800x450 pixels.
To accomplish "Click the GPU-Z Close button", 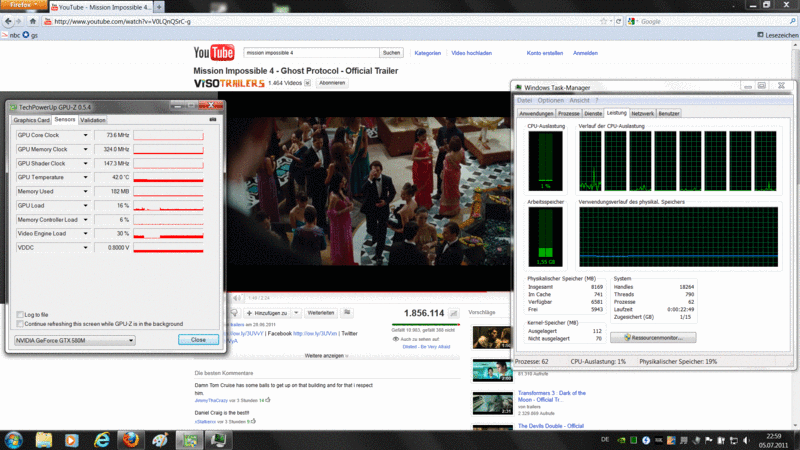I will tap(198, 340).
